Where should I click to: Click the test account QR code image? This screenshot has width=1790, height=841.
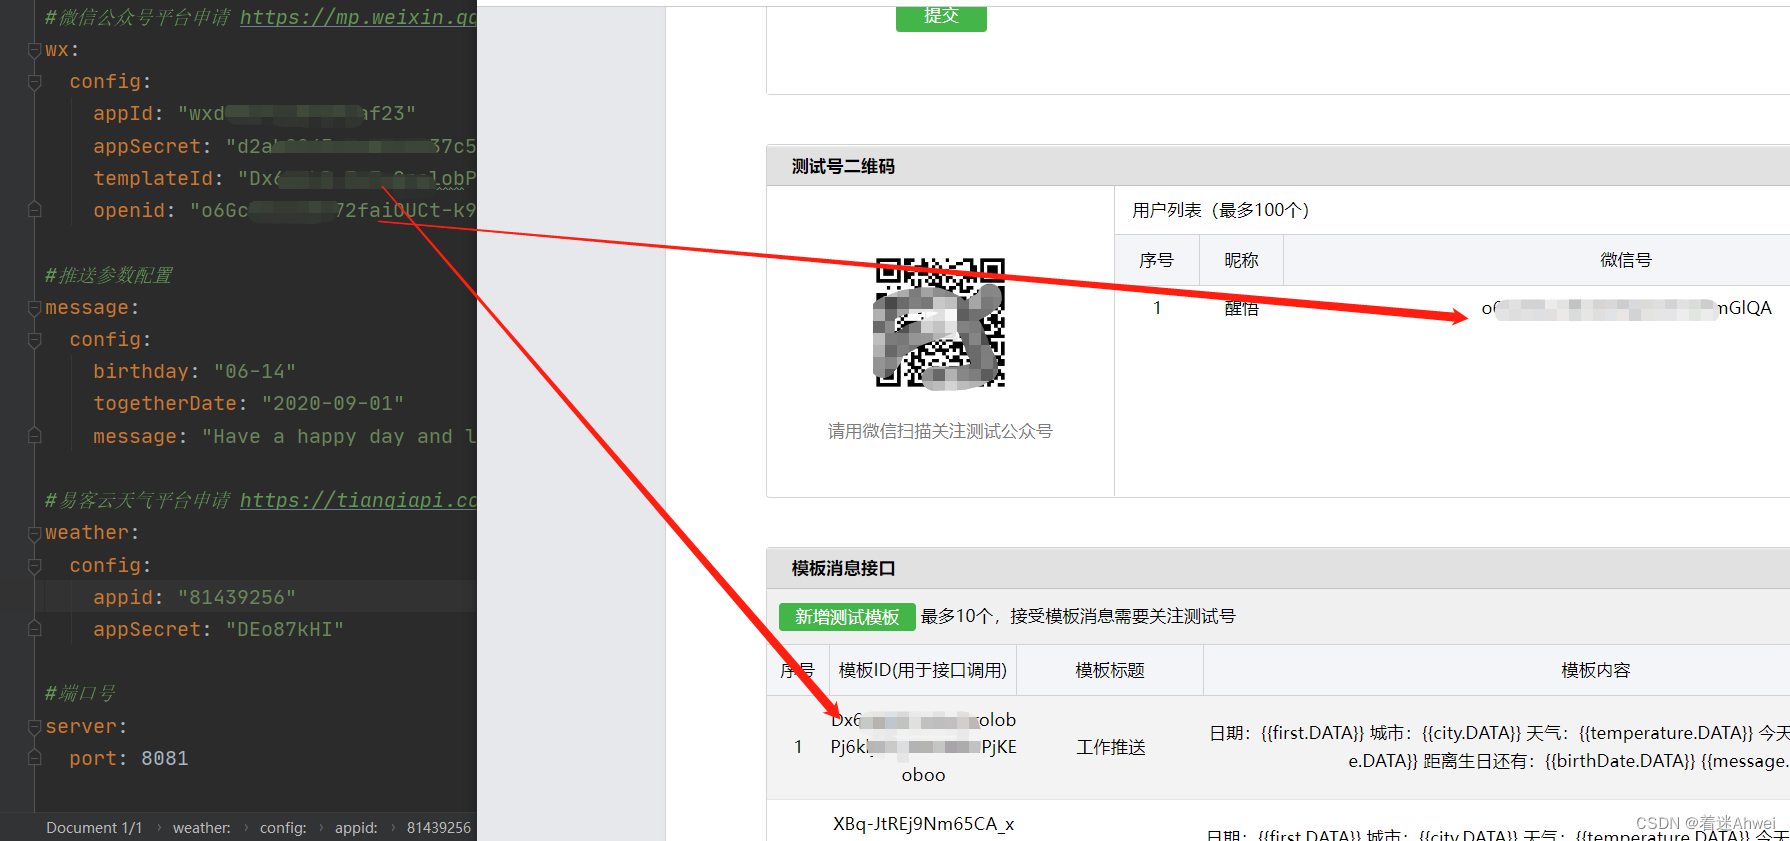coord(940,323)
